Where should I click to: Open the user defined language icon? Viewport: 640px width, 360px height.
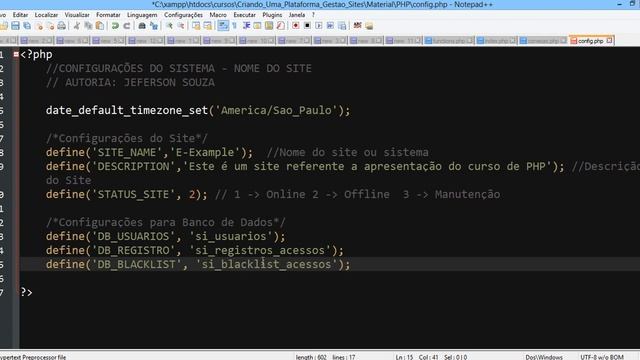[258, 26]
